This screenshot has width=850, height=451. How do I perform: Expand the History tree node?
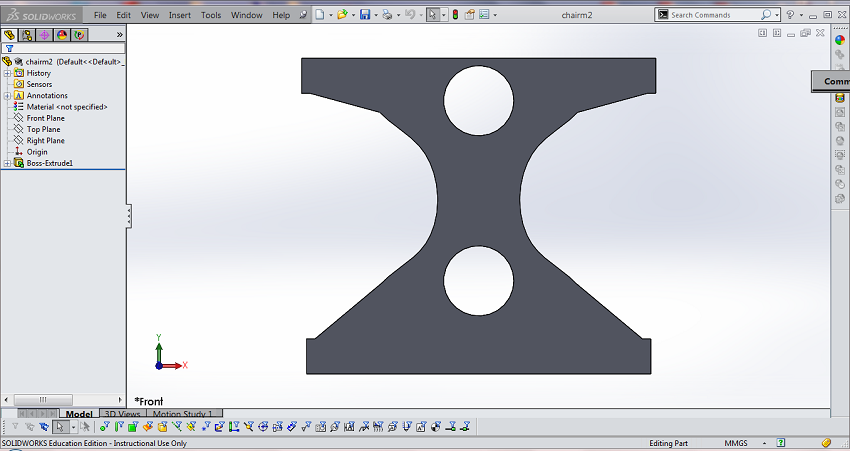(x=7, y=73)
